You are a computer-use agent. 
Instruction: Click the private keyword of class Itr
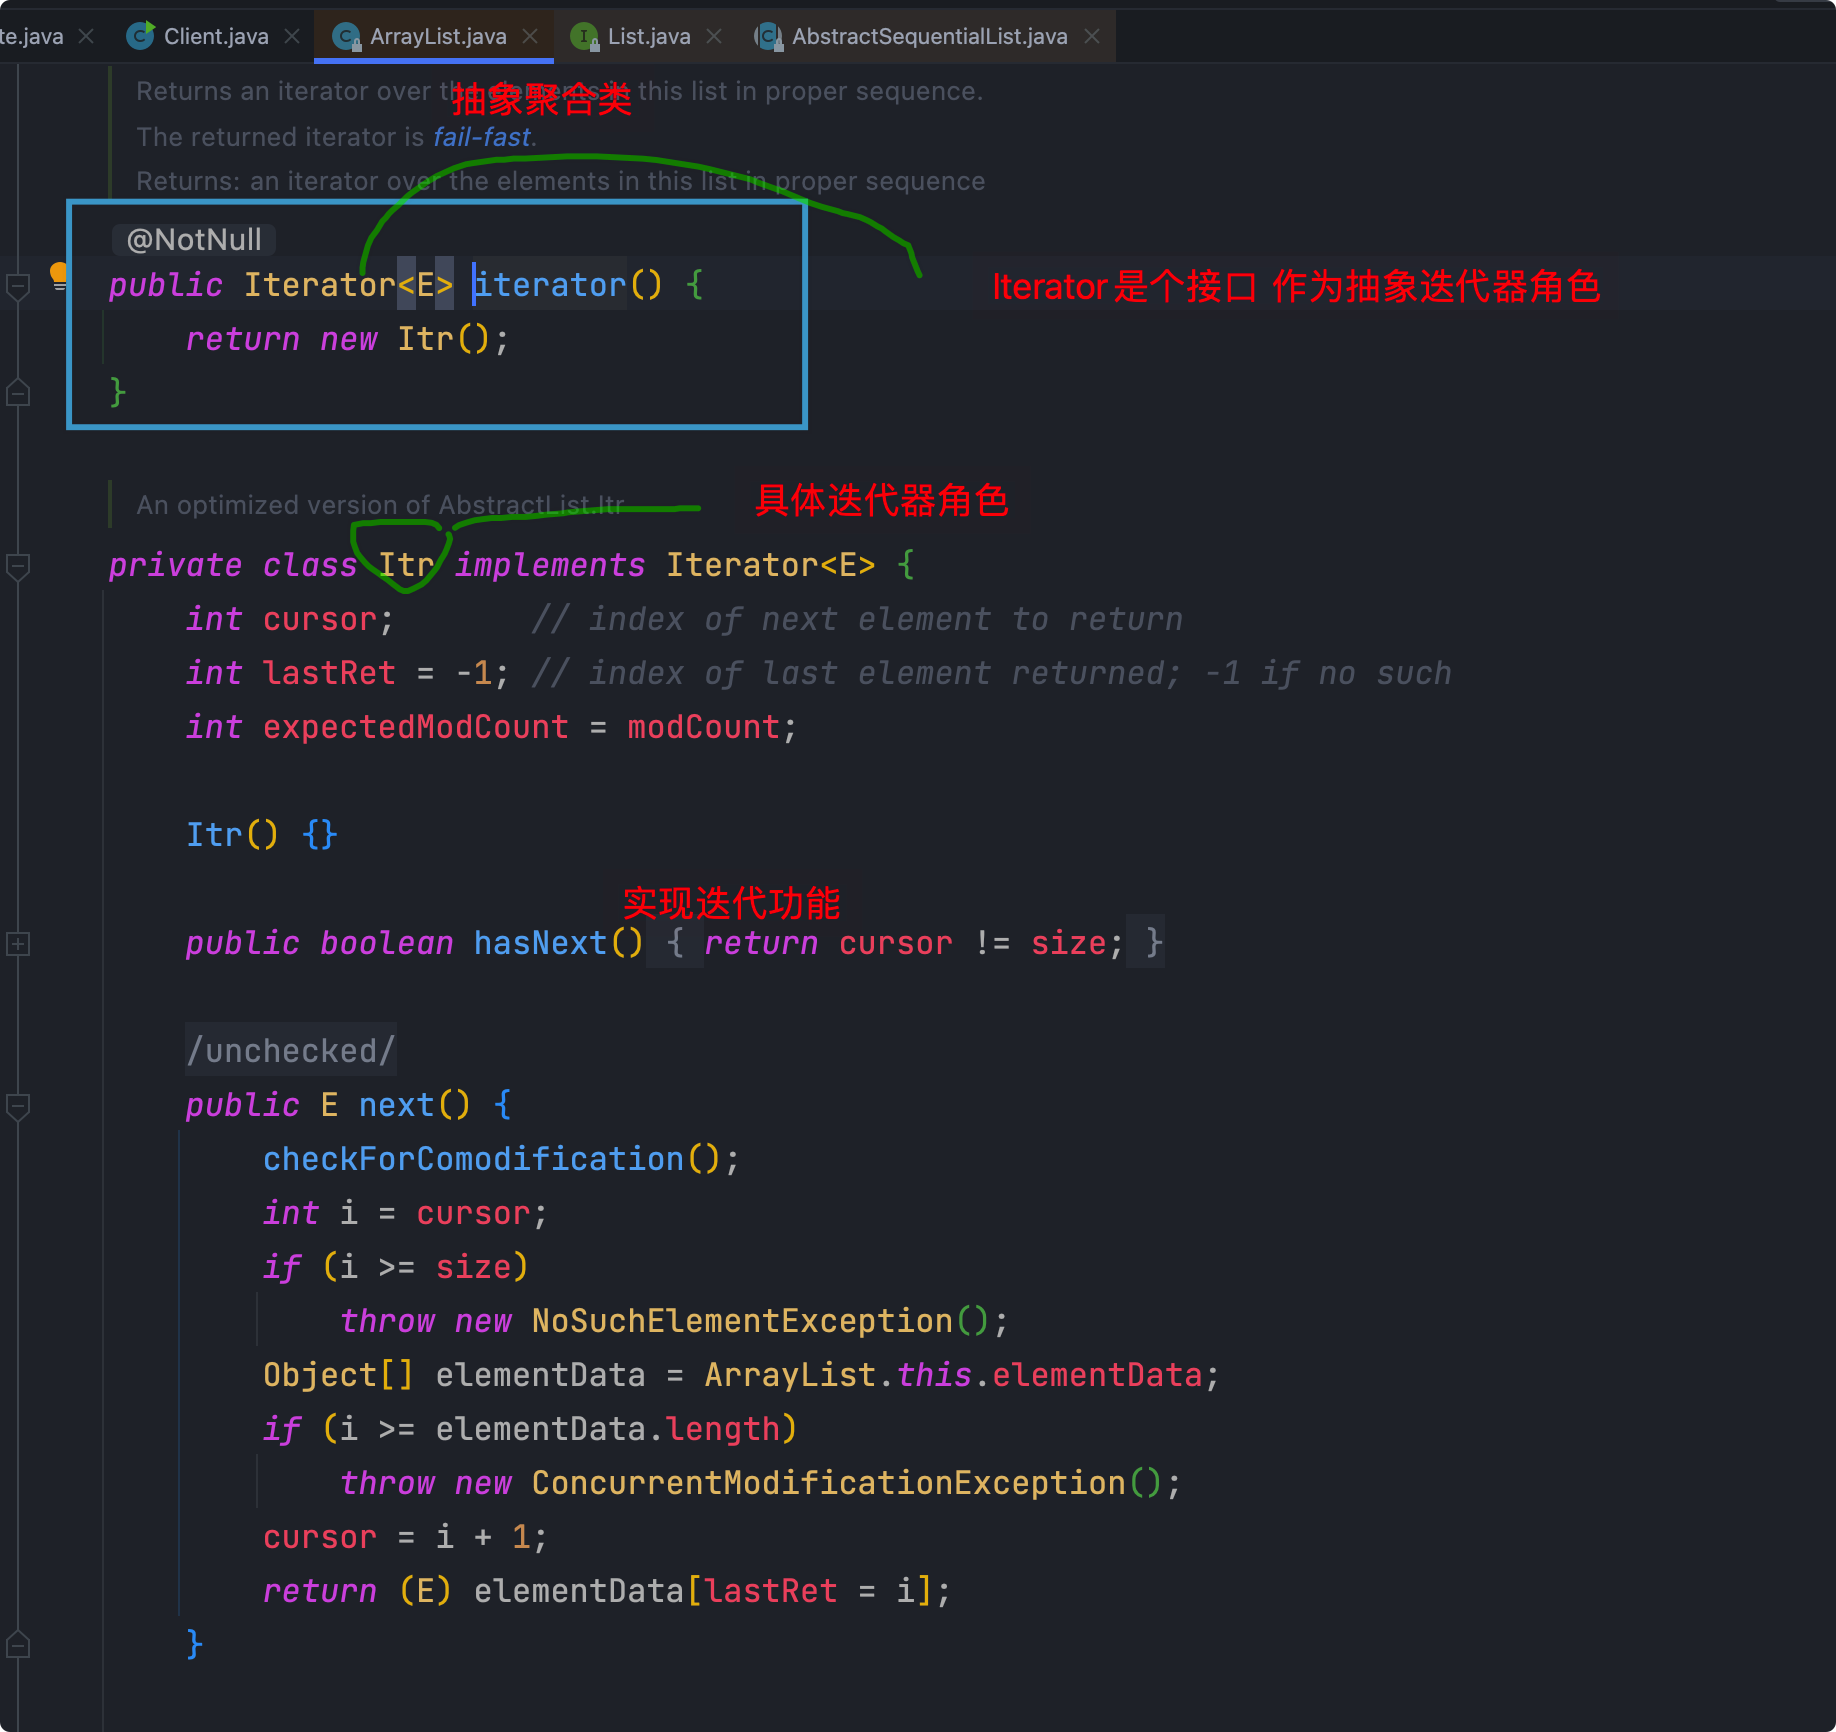coord(175,565)
